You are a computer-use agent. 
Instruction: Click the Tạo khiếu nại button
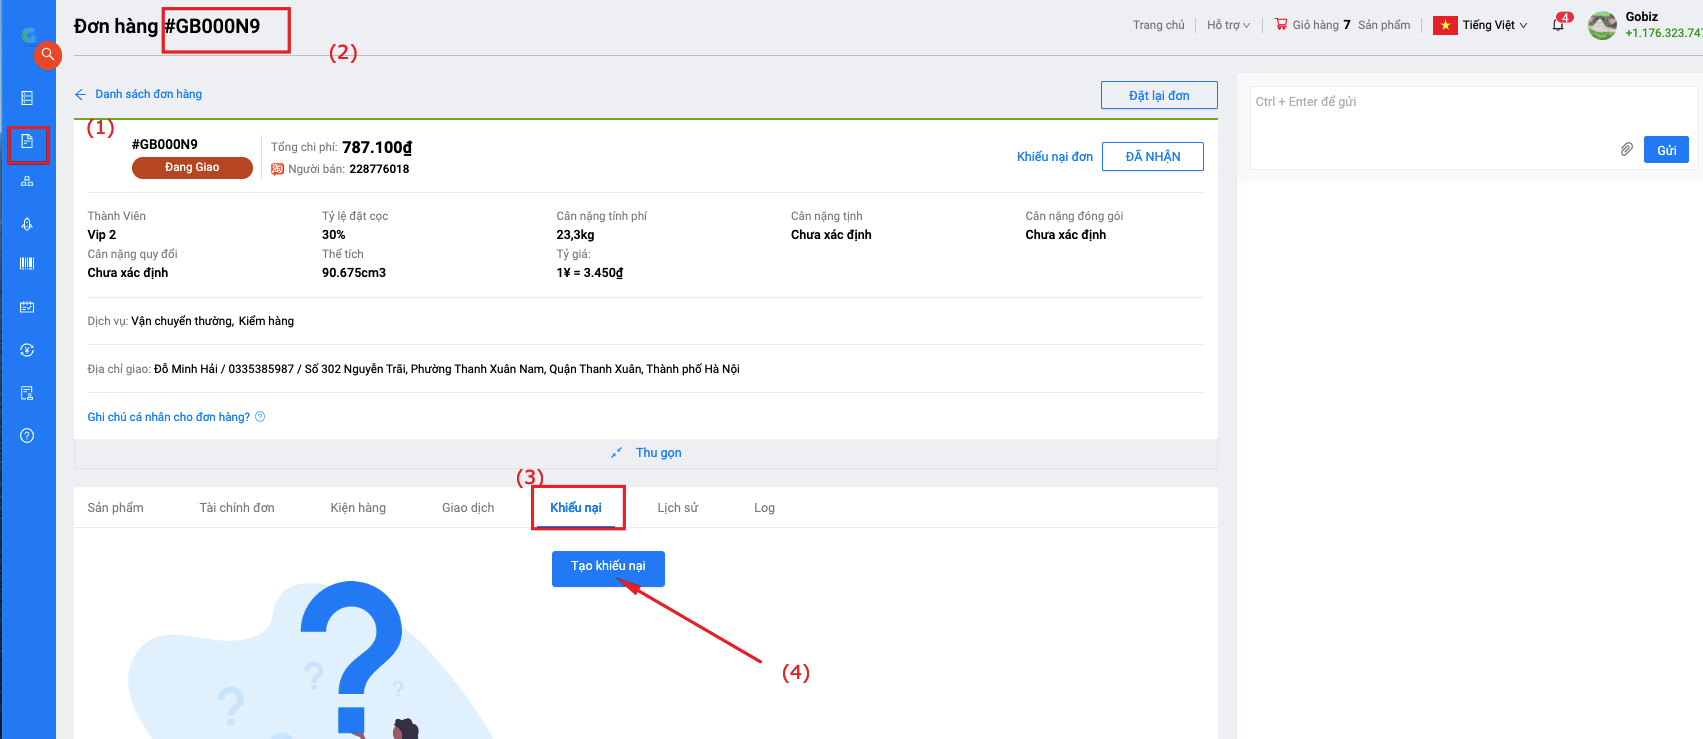(x=608, y=567)
